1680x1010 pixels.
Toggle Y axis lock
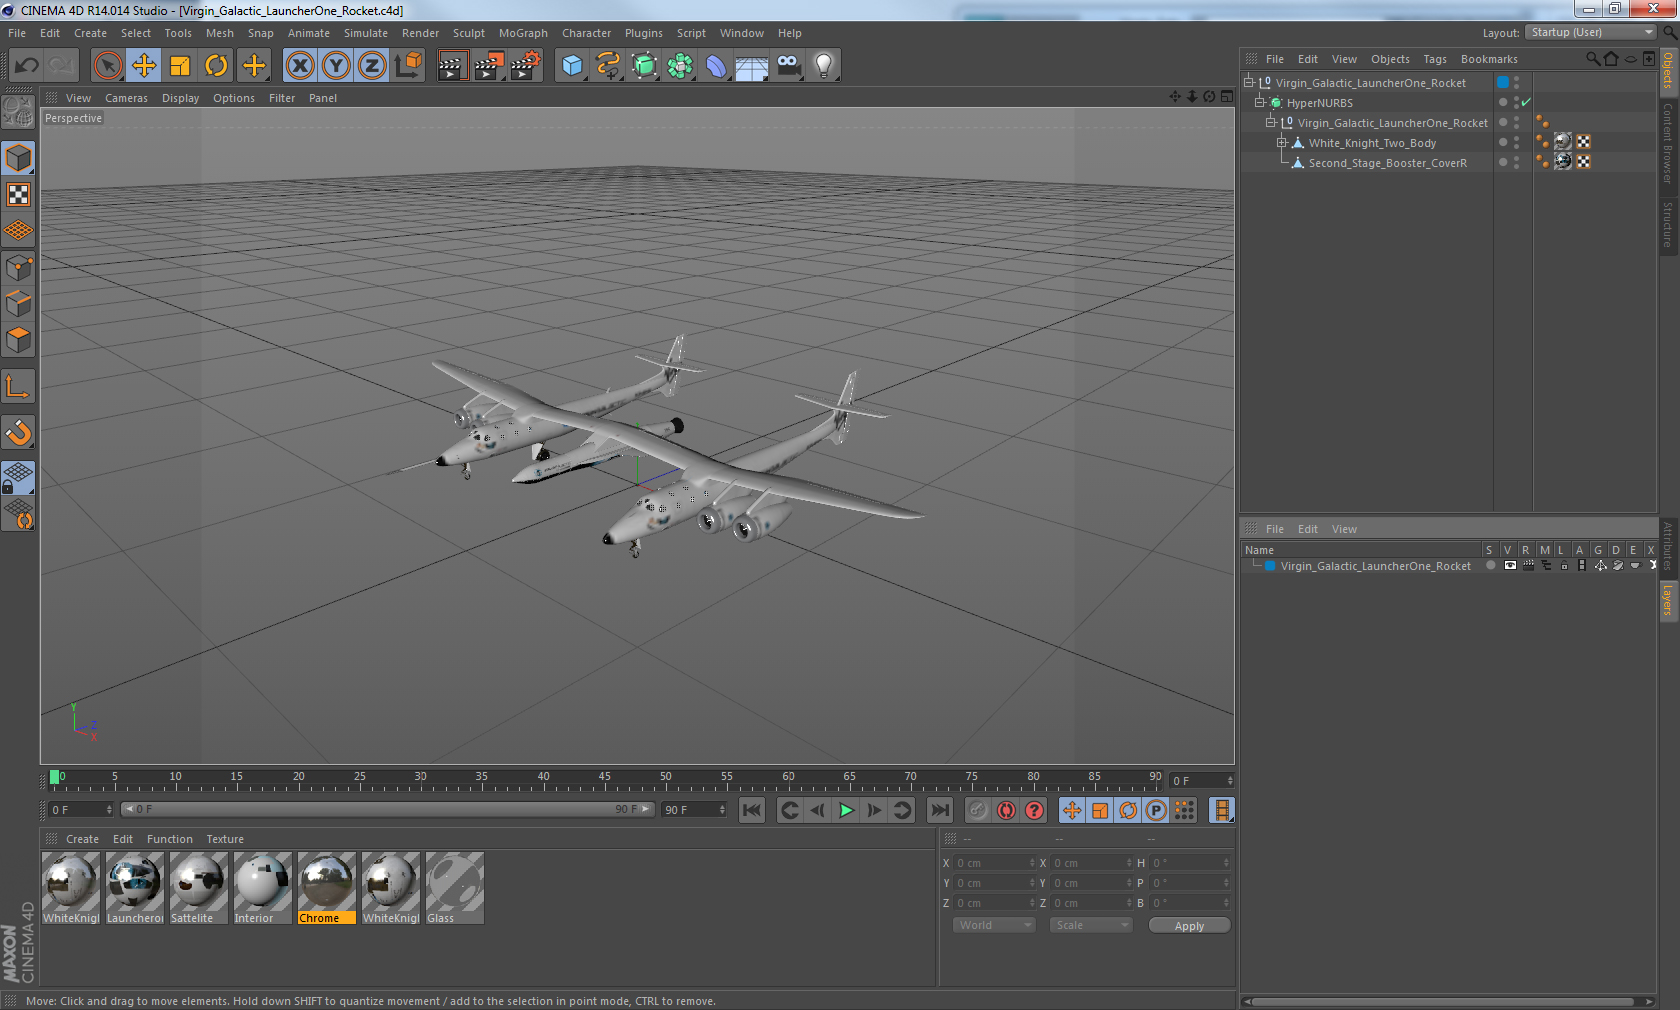(x=336, y=66)
